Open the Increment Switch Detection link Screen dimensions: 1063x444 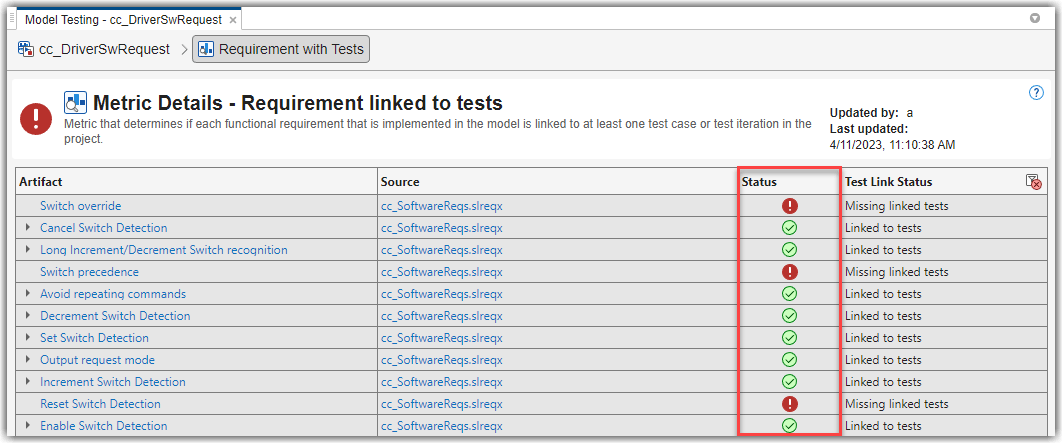pos(113,382)
